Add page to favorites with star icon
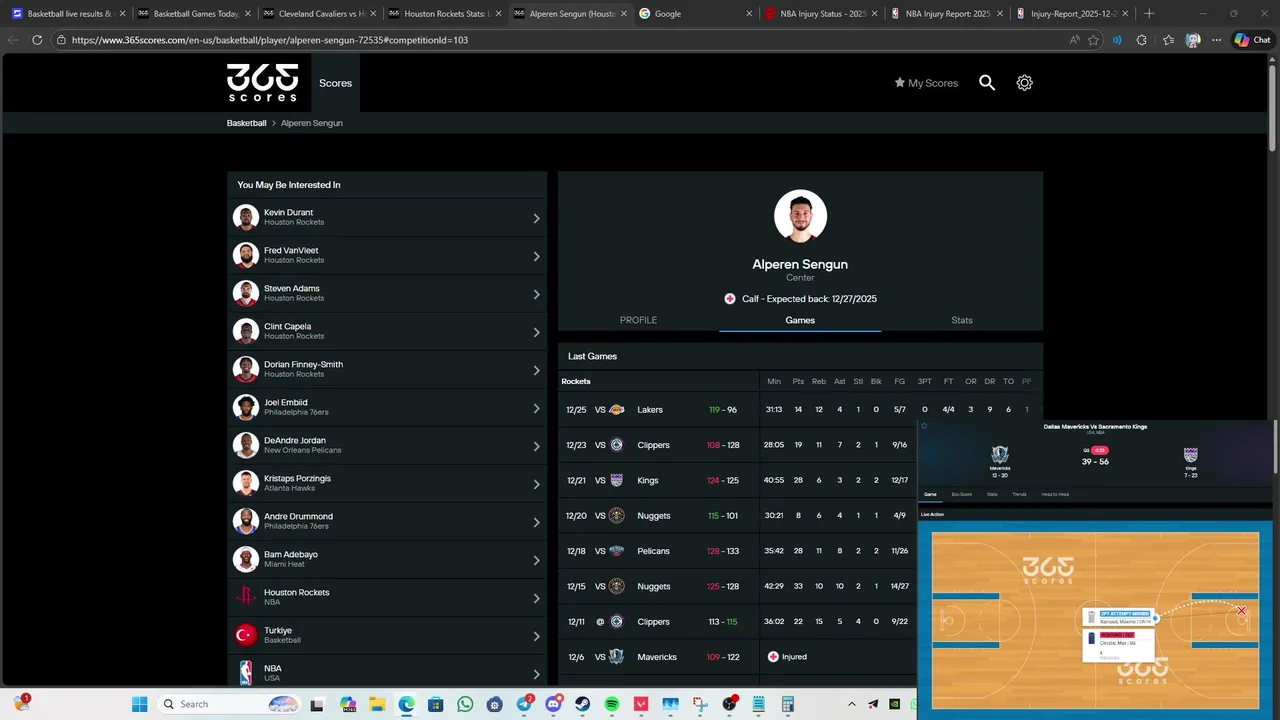The image size is (1280, 720). (1093, 40)
